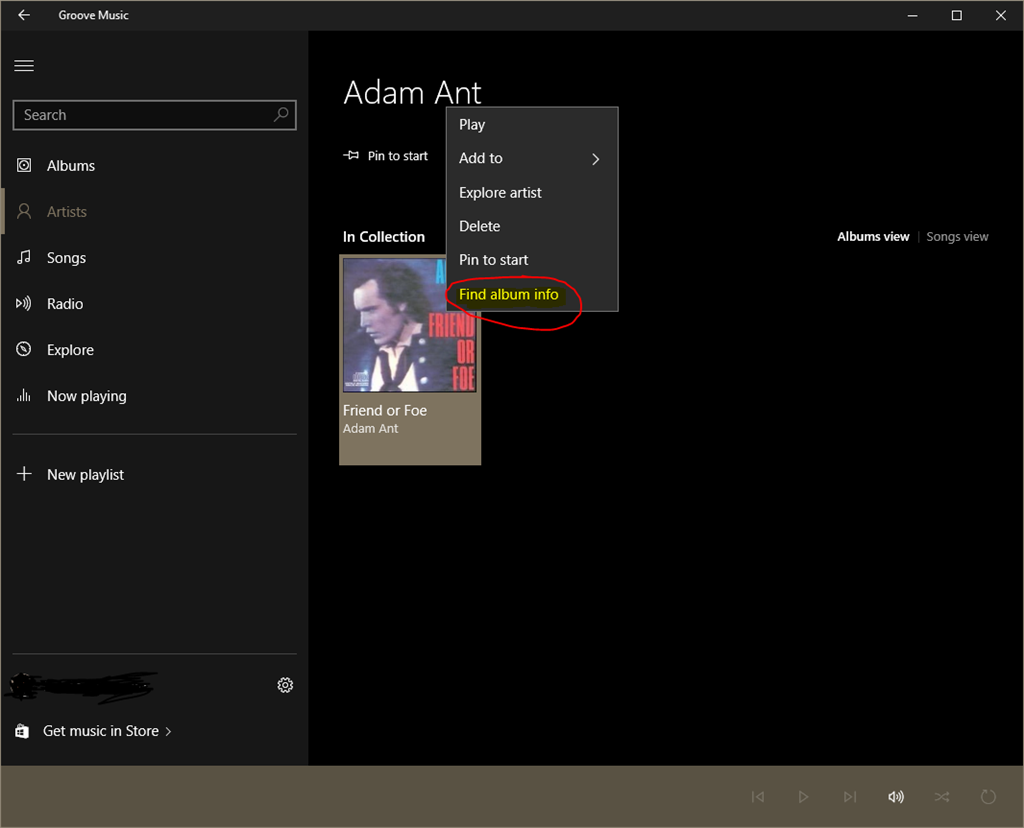This screenshot has height=828, width=1024.
Task: Expand the Add to submenu
Action: click(x=532, y=159)
